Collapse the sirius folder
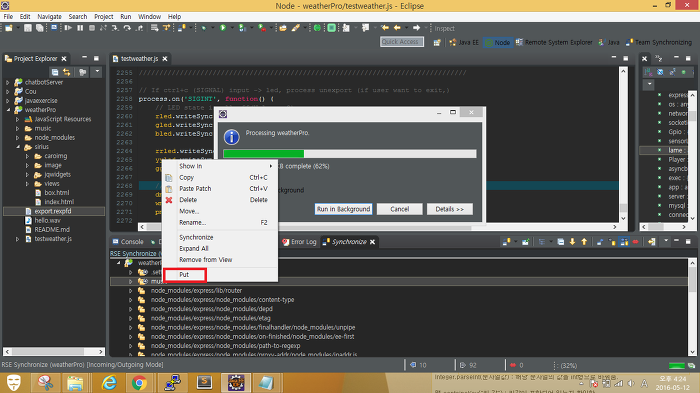700x393 pixels. pyautogui.click(x=17, y=147)
